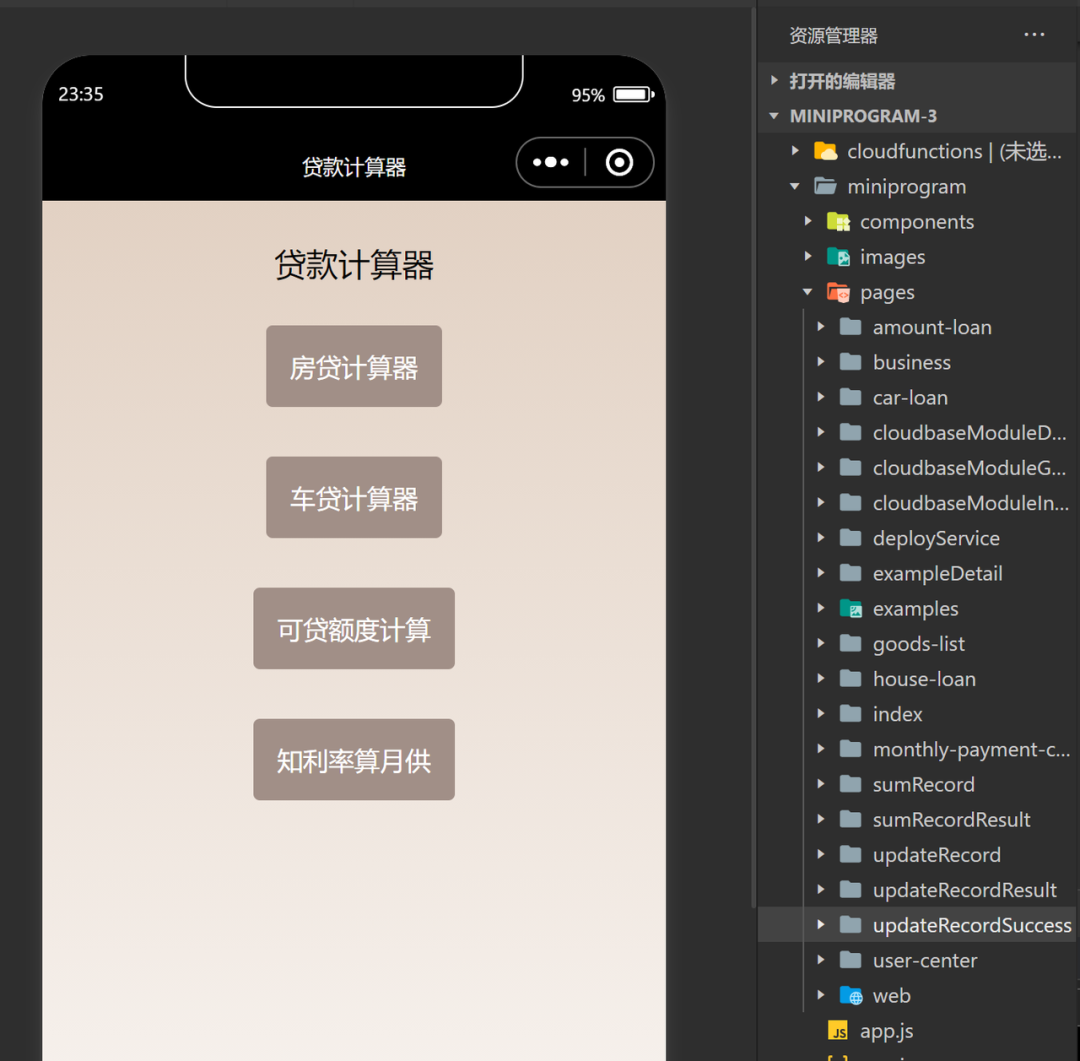
Task: Open the resource manager more-actions ellipsis
Action: (1033, 34)
